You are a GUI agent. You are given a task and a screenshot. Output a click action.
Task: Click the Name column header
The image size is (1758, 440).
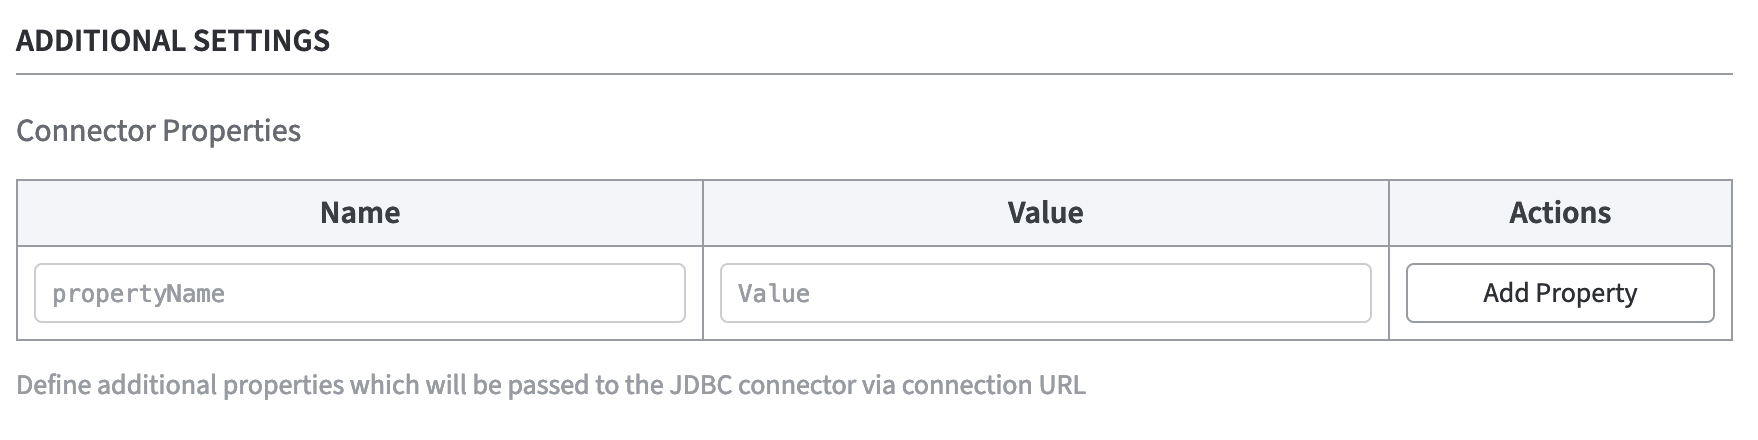pos(360,212)
